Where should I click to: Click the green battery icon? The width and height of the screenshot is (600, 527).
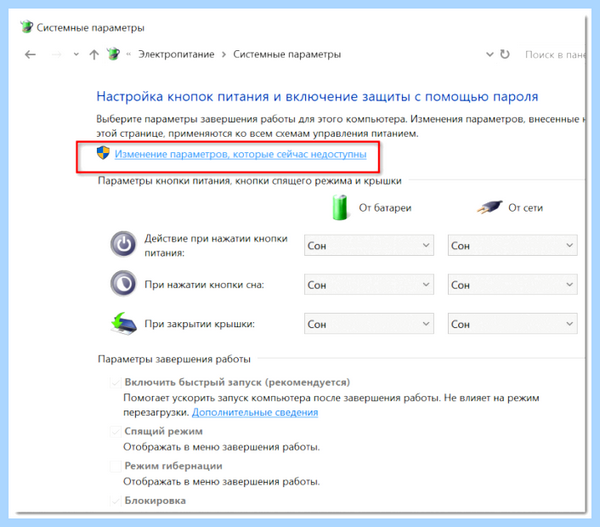(340, 207)
